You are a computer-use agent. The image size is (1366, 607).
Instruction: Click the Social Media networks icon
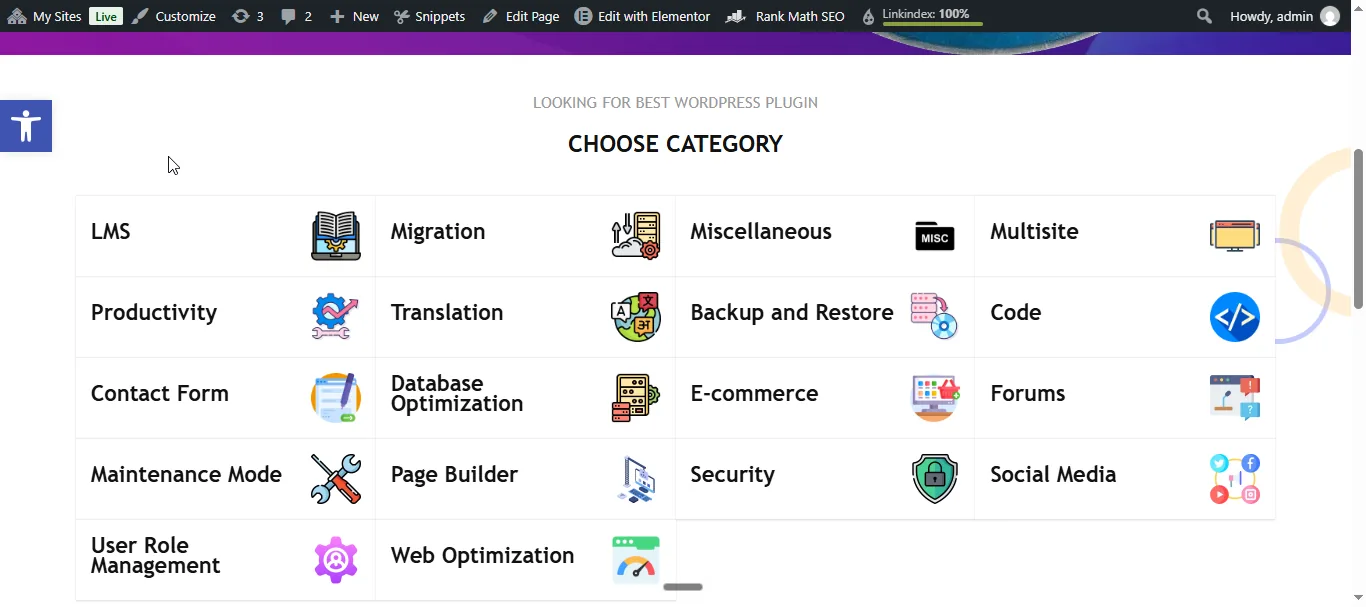1235,479
